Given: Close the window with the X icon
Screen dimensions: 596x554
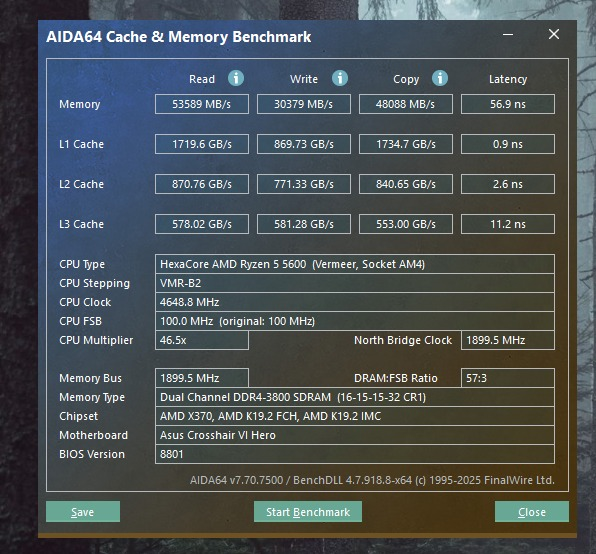Looking at the screenshot, I should 554,35.
